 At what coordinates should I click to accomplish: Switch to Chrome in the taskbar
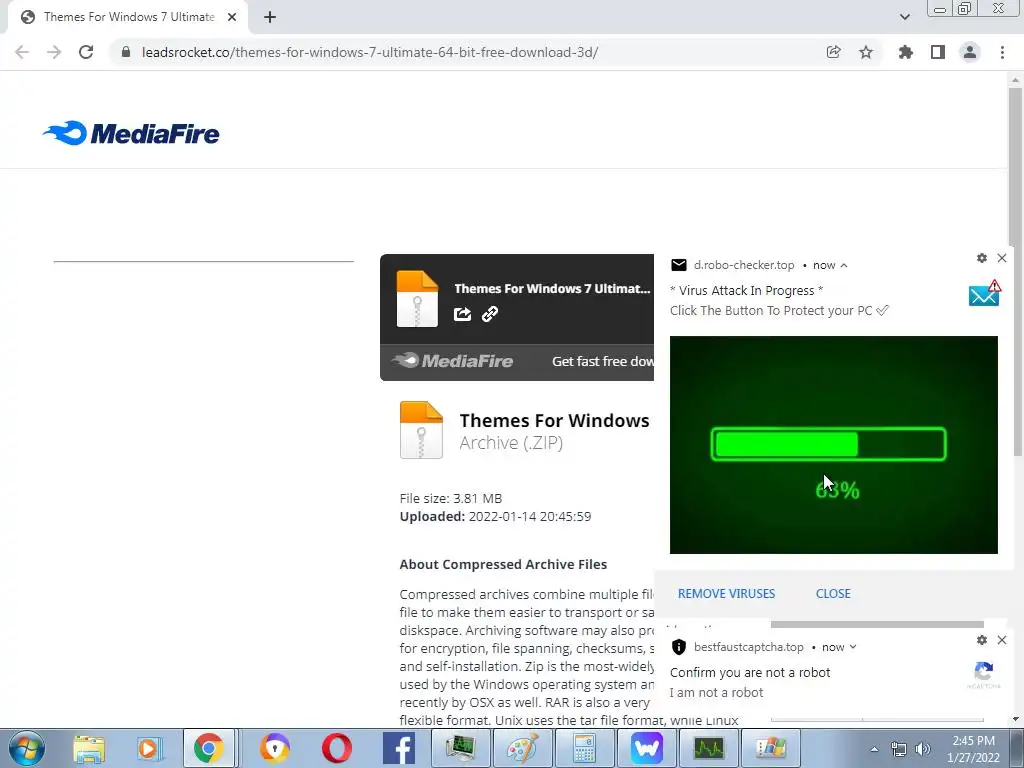point(208,748)
